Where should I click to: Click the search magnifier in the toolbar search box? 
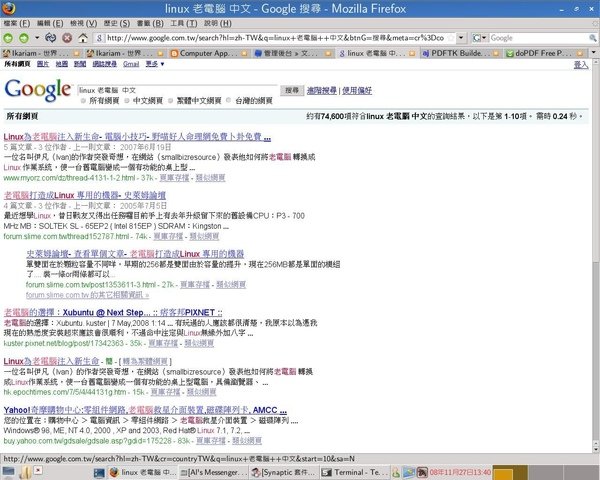coord(592,38)
